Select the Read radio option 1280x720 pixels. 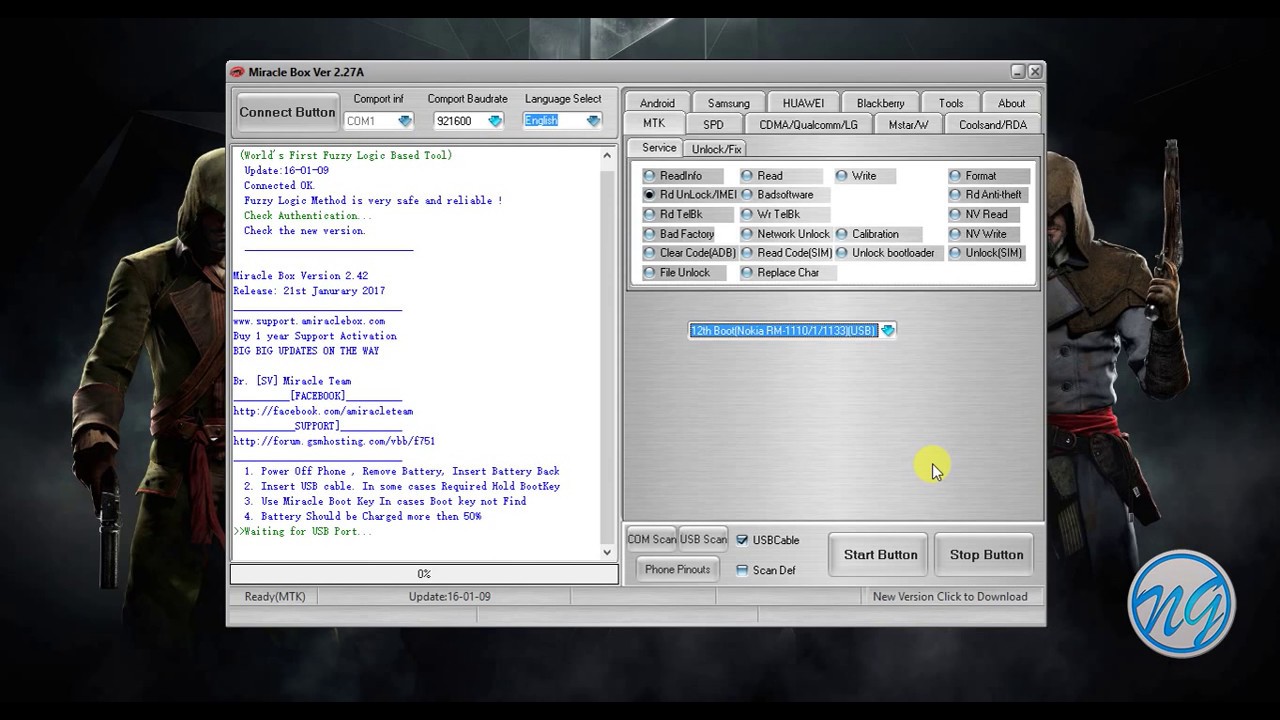tap(747, 176)
